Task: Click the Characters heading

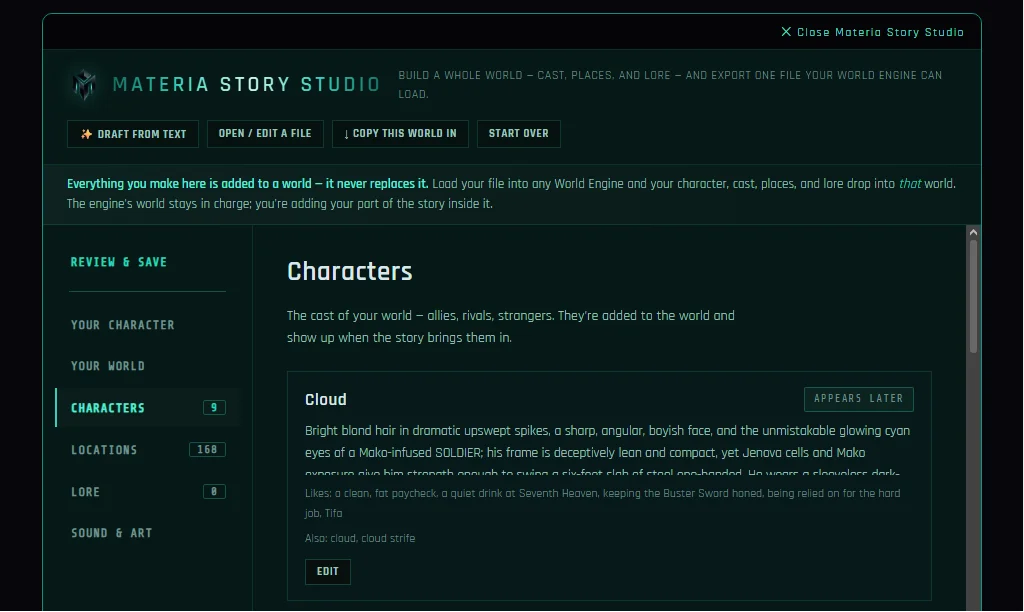Action: tap(349, 271)
